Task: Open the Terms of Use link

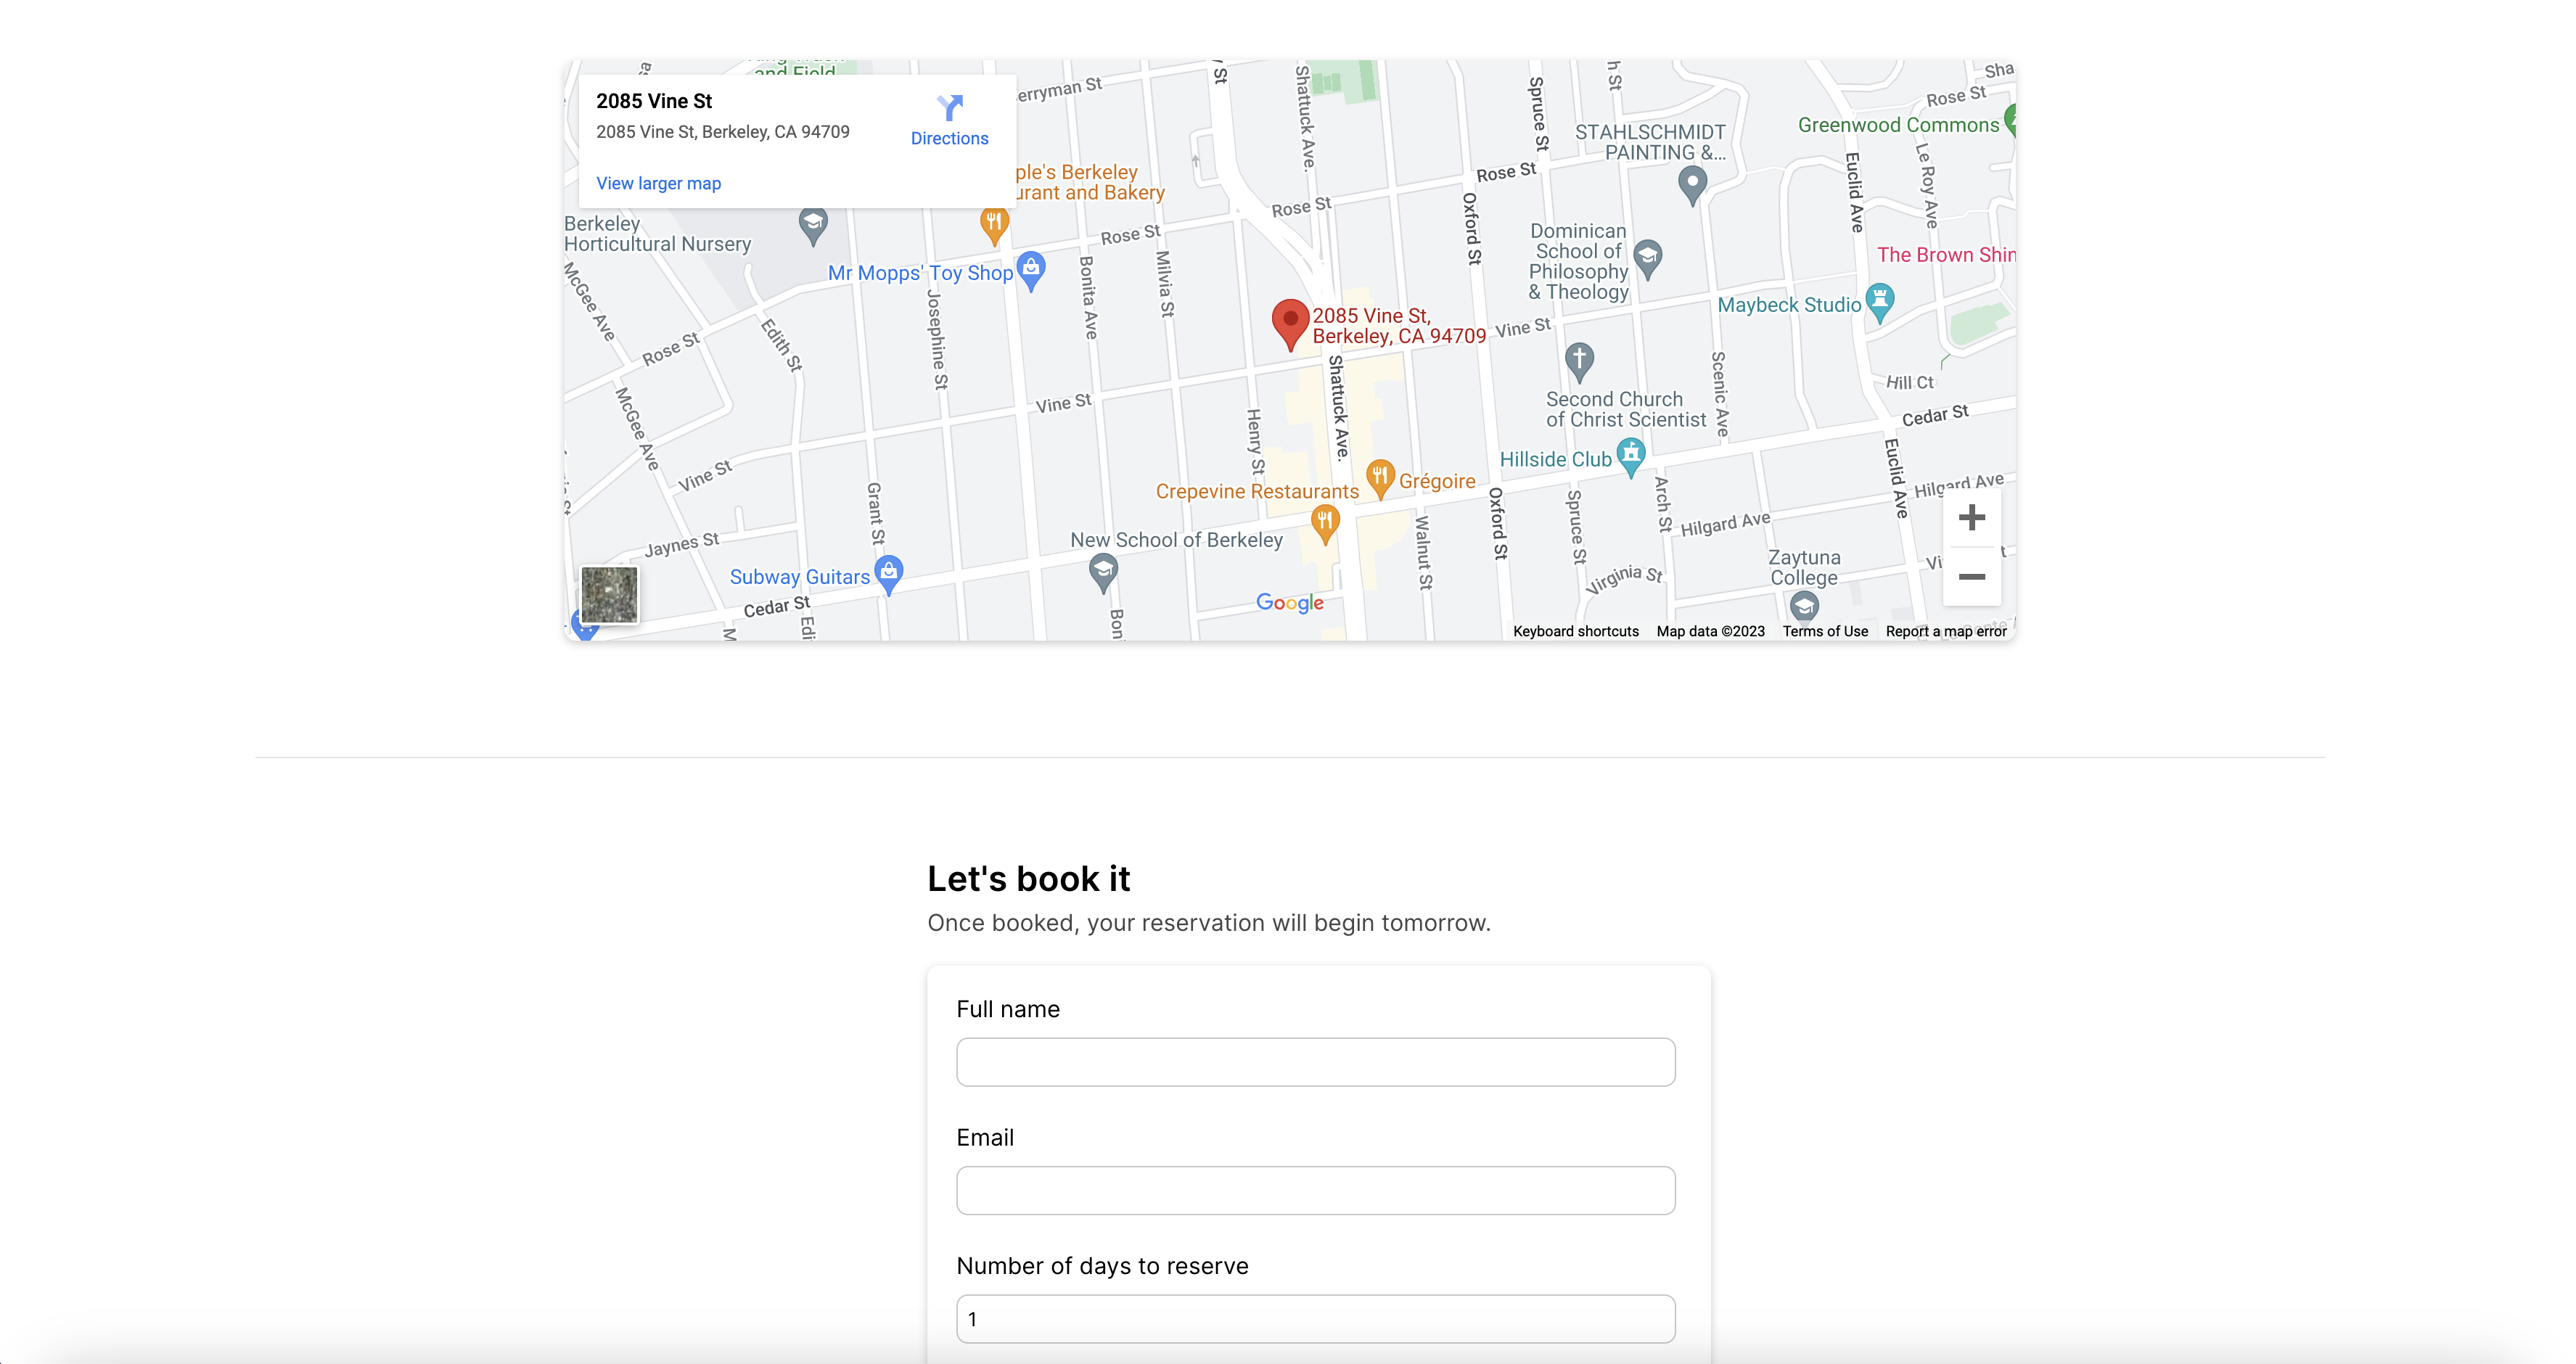Action: [x=1824, y=631]
